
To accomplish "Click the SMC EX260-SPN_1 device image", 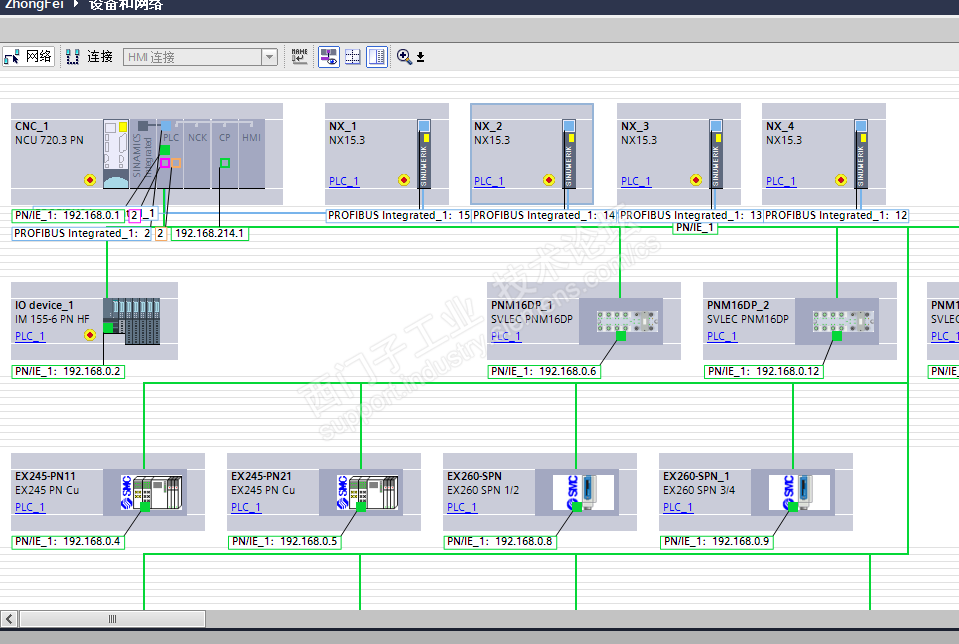I will (x=799, y=492).
